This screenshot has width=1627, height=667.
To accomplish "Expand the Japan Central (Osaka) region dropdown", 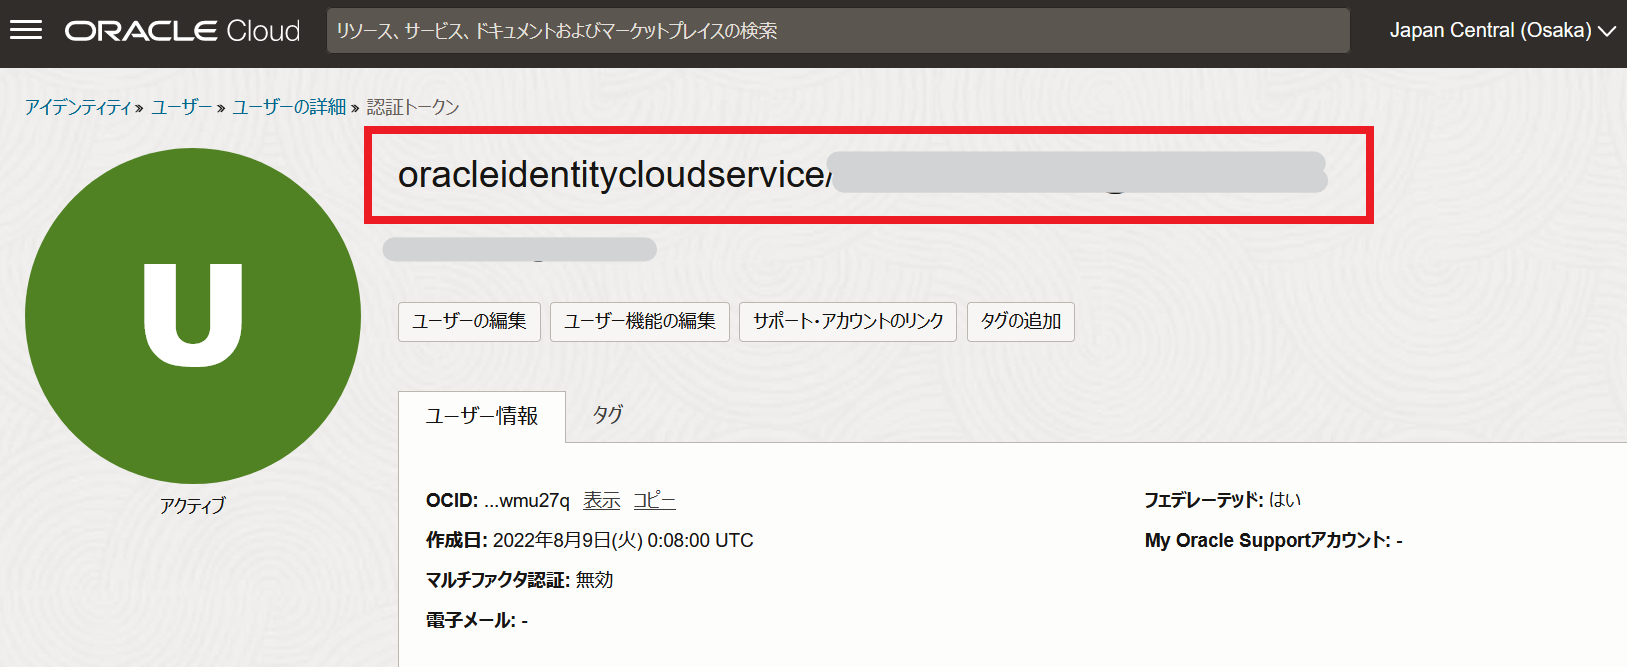I will pyautogui.click(x=1501, y=31).
